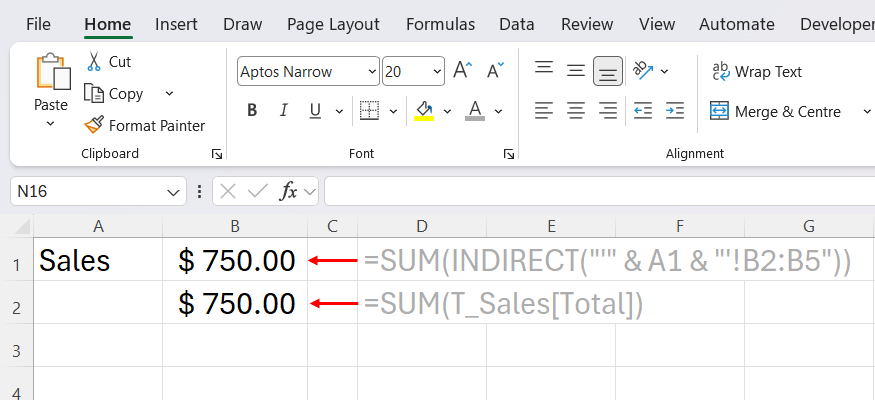This screenshot has width=875, height=400.
Task: Align text left
Action: click(544, 111)
